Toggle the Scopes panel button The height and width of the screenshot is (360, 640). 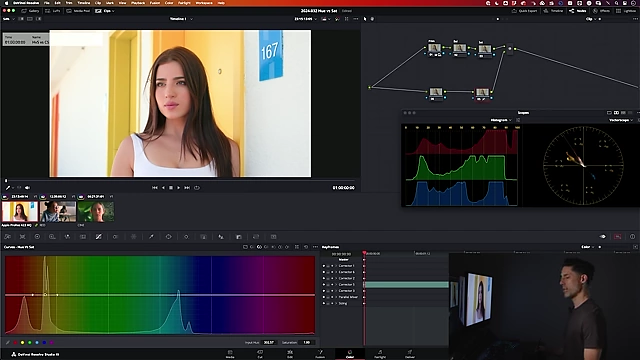coord(618,237)
